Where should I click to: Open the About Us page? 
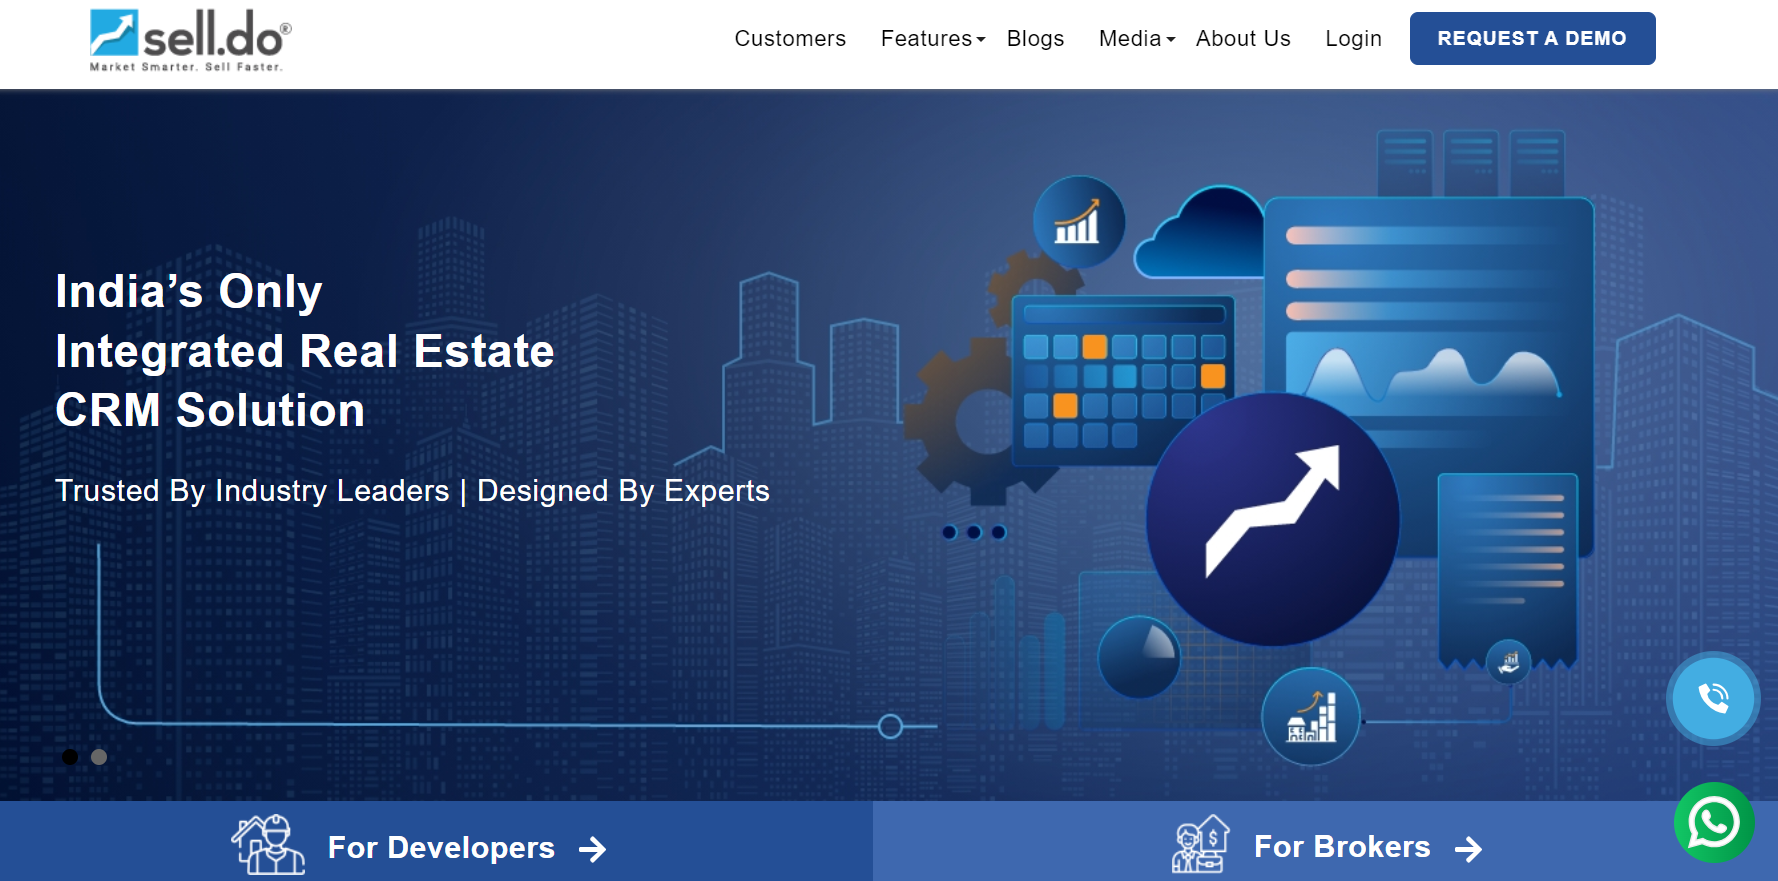click(1243, 38)
